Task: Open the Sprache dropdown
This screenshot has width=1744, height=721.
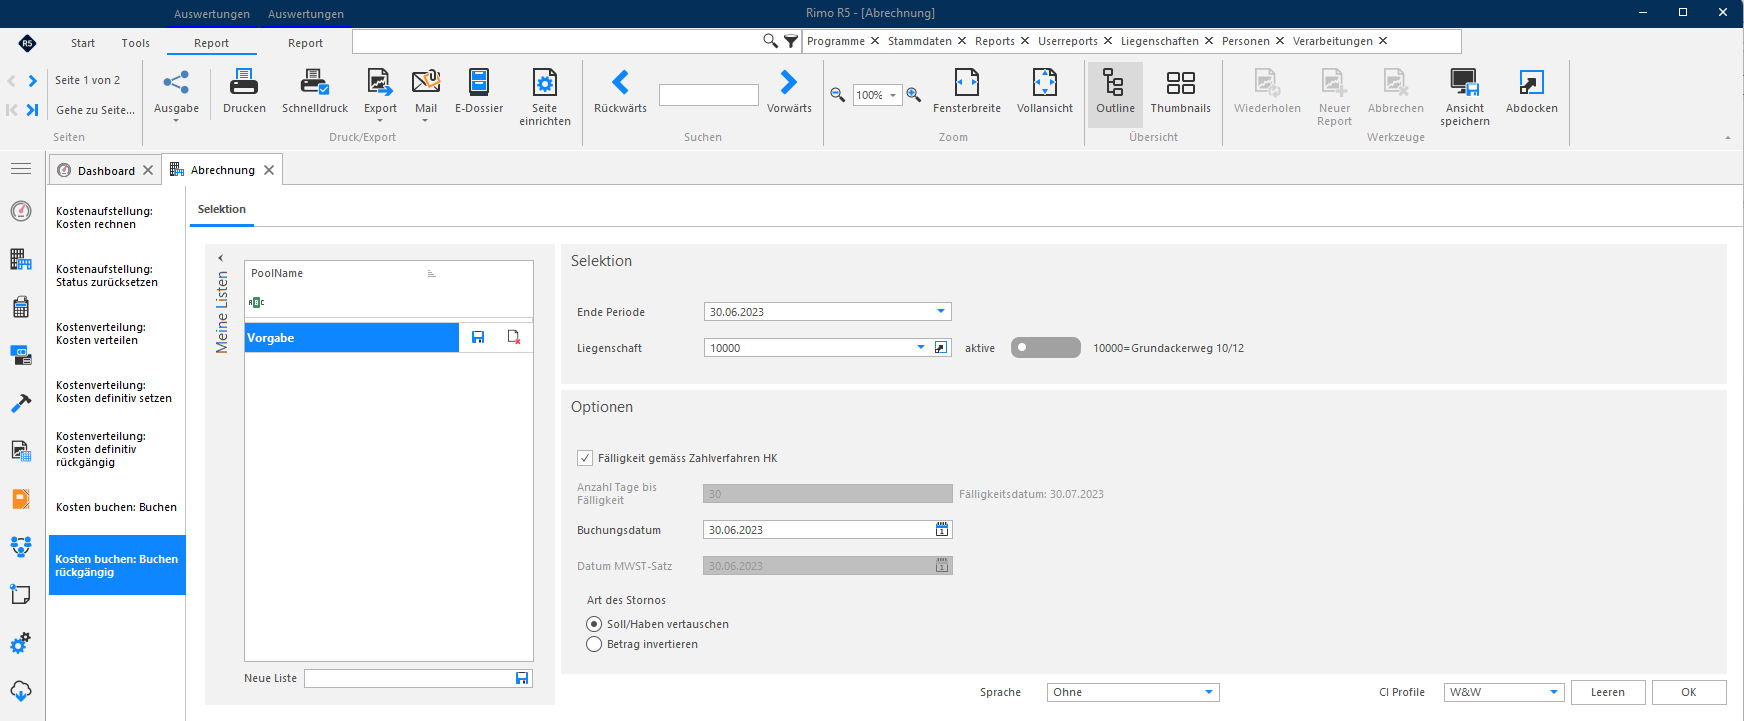Action: [x=1209, y=692]
